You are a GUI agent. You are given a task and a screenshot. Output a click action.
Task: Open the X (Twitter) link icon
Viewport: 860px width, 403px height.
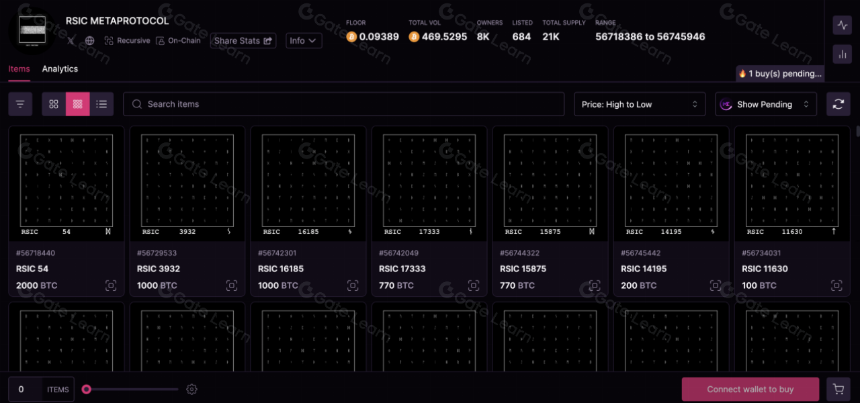(x=71, y=41)
